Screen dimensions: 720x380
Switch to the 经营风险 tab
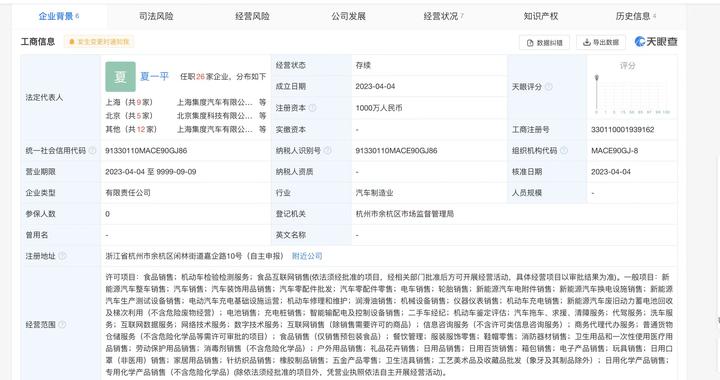252,16
